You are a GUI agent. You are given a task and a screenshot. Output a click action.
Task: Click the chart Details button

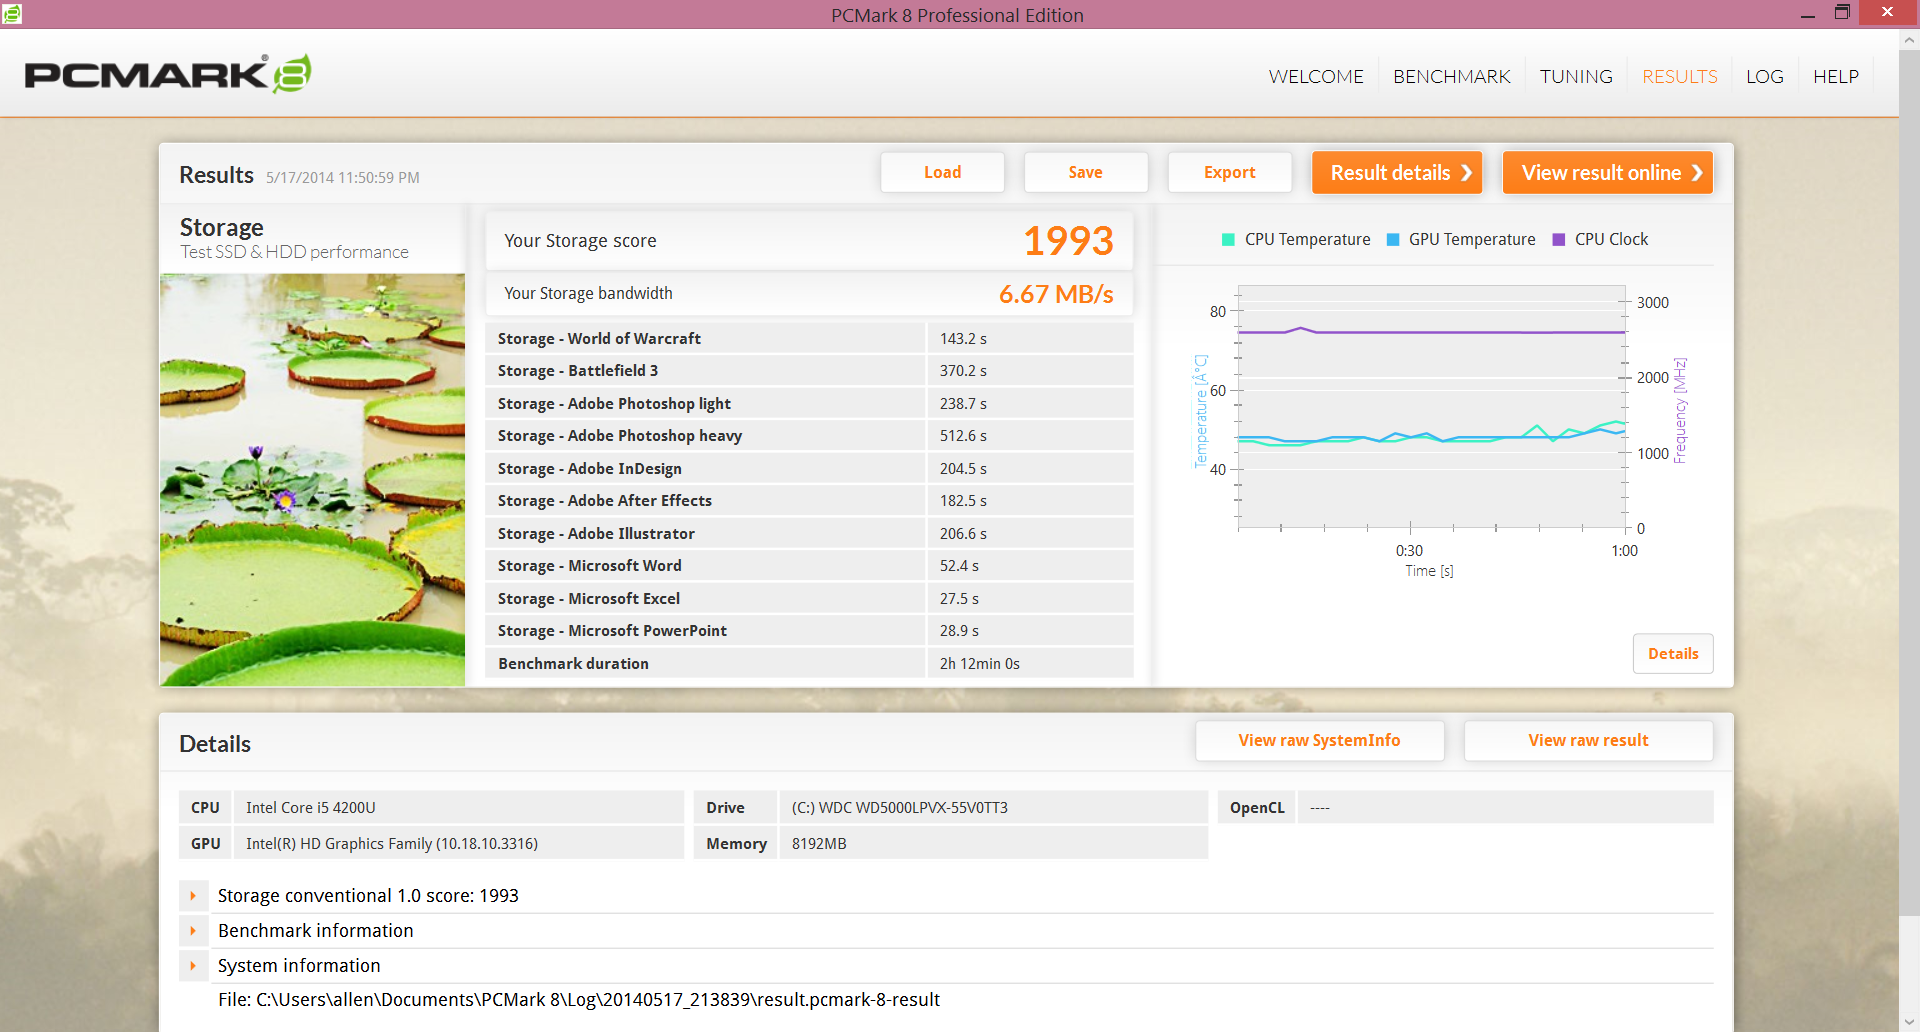click(1672, 653)
